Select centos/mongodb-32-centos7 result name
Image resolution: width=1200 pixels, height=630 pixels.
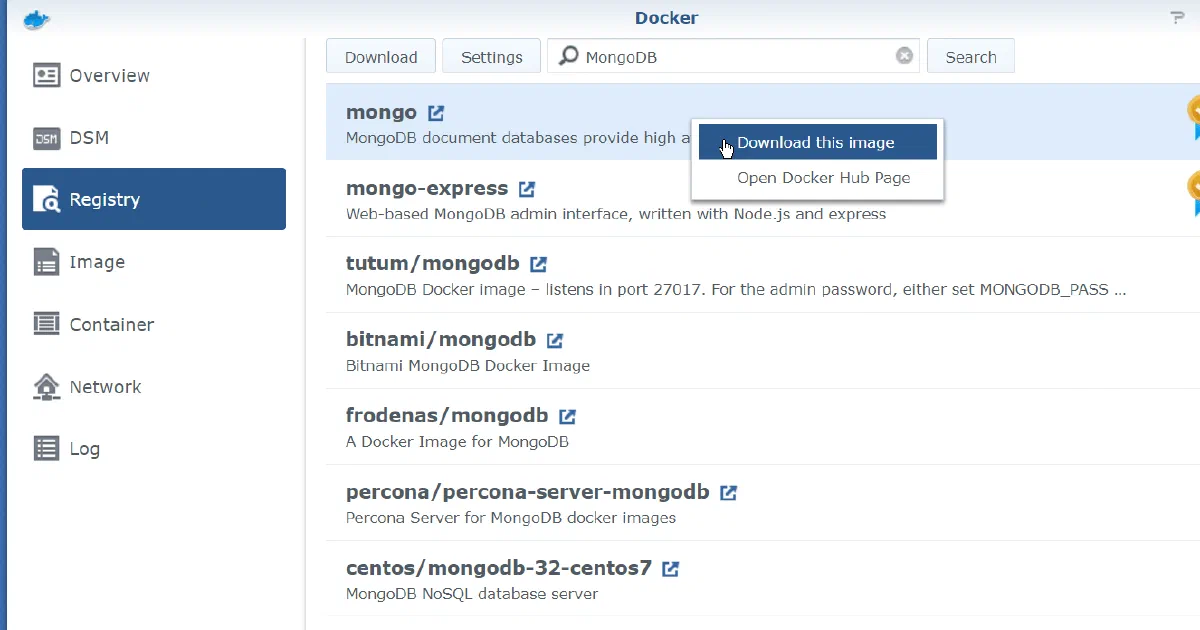(499, 568)
